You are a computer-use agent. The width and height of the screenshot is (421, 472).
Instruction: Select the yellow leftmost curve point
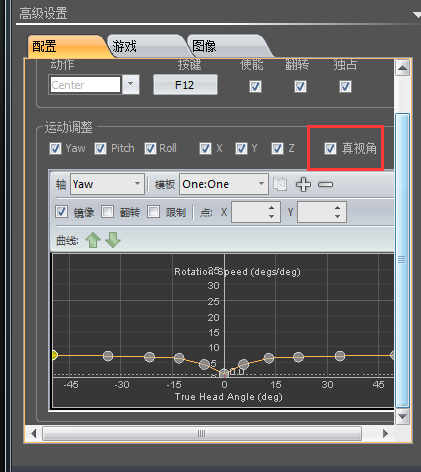tap(54, 355)
